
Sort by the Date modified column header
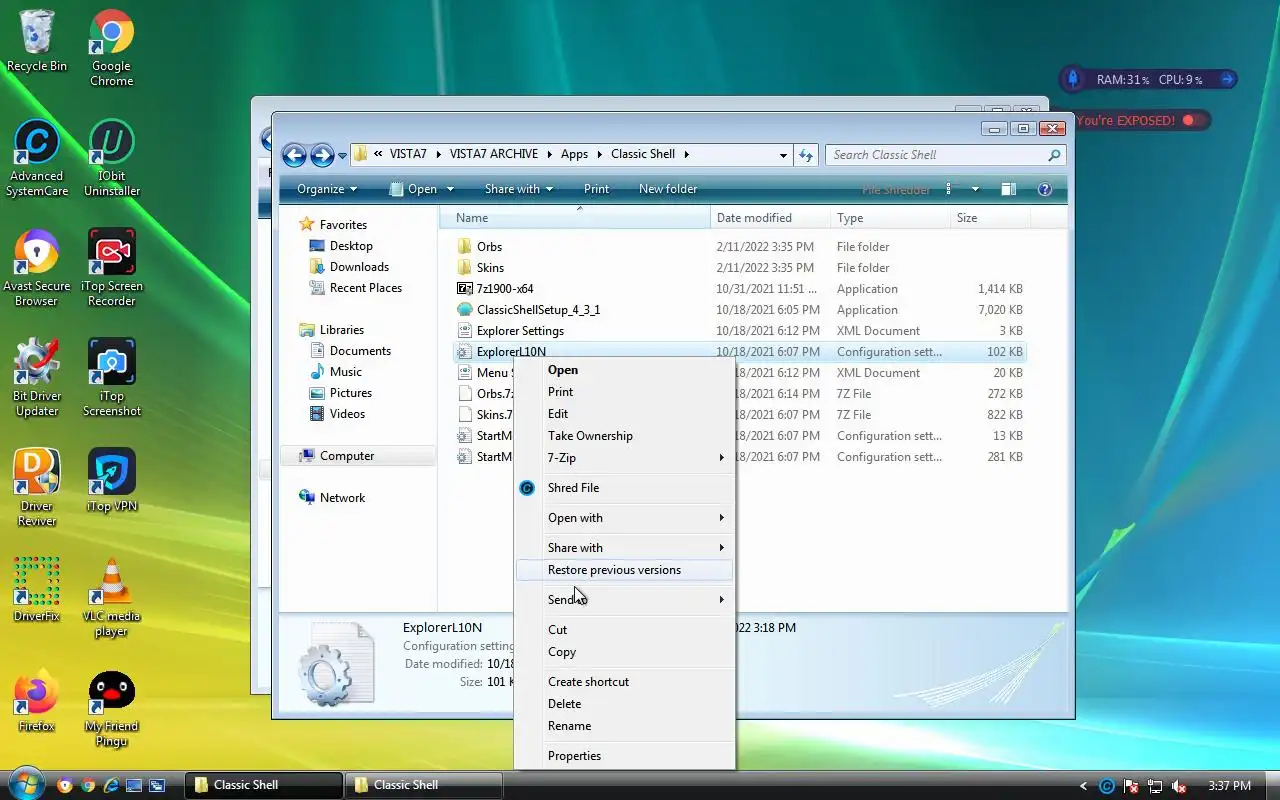(771, 218)
